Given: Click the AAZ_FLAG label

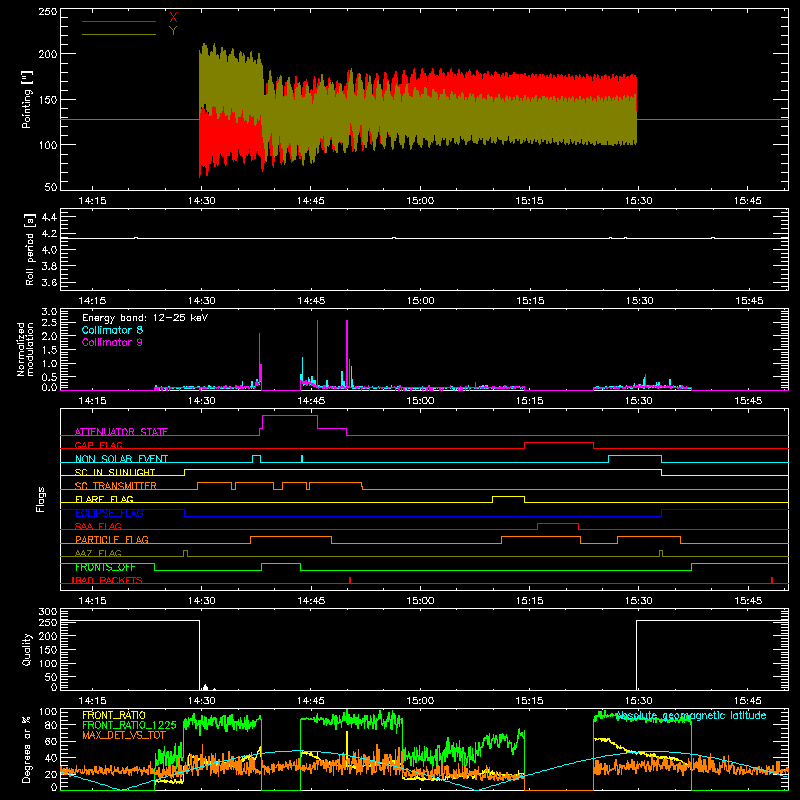Looking at the screenshot, I should [x=98, y=553].
